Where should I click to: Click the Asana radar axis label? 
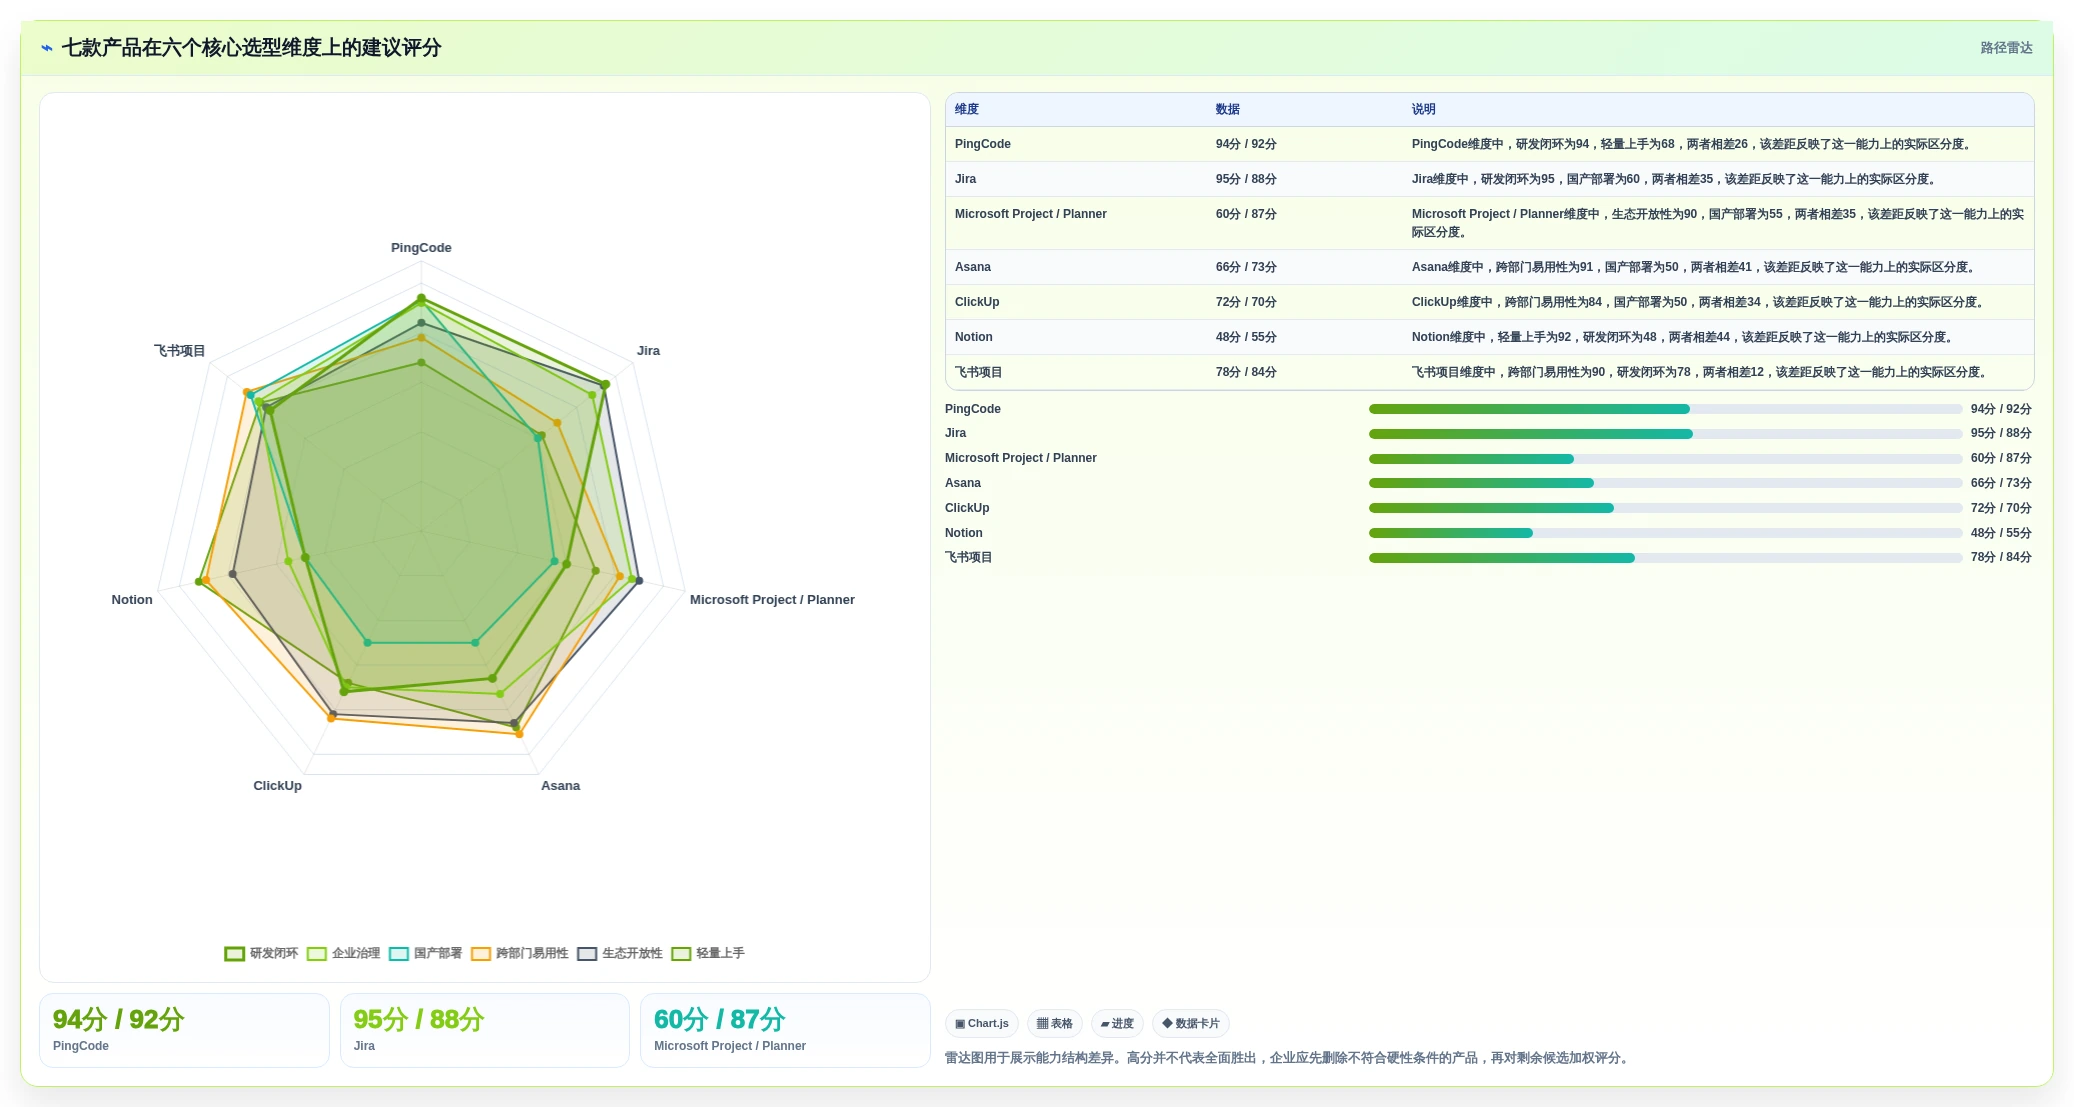(x=560, y=786)
